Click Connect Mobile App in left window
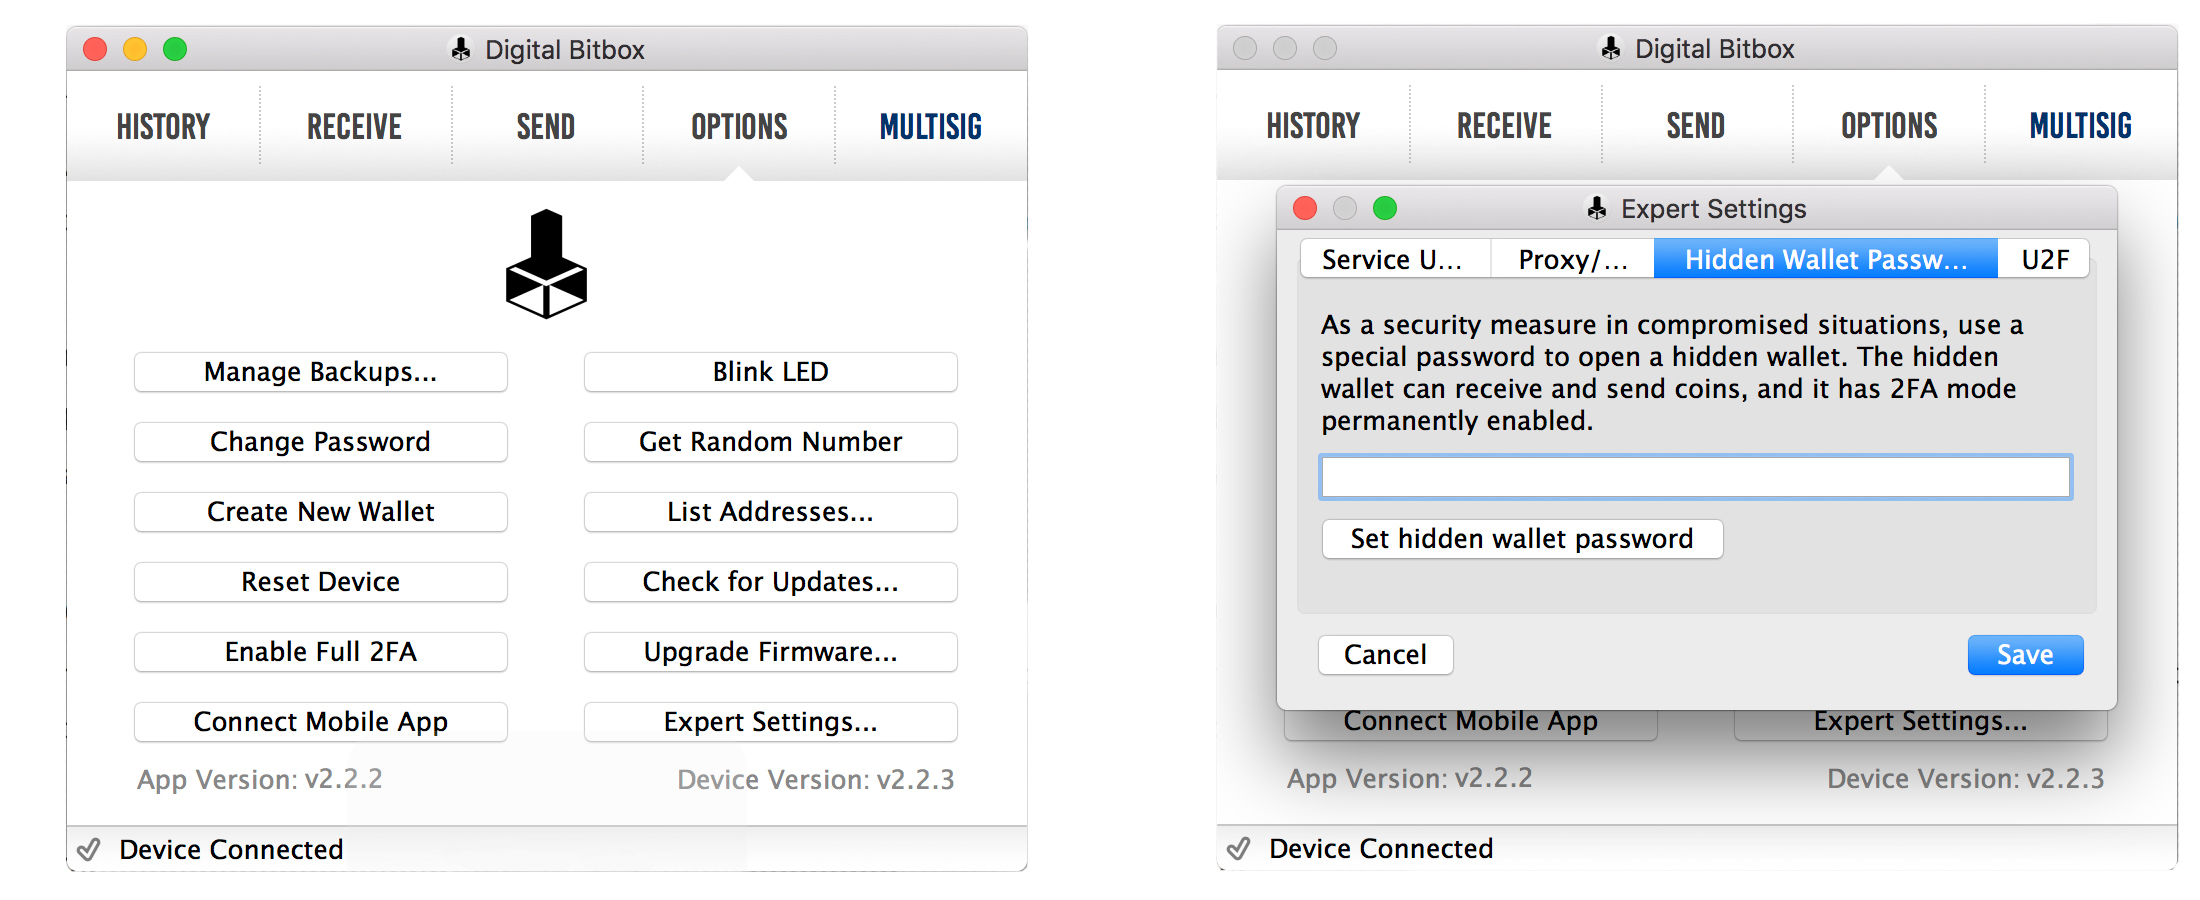 tap(321, 722)
